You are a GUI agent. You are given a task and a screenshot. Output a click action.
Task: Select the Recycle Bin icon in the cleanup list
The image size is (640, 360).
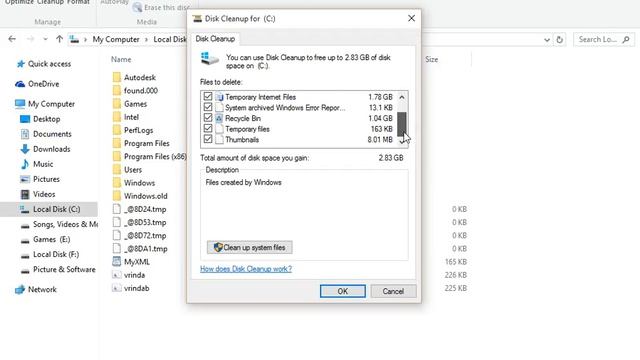(219, 118)
